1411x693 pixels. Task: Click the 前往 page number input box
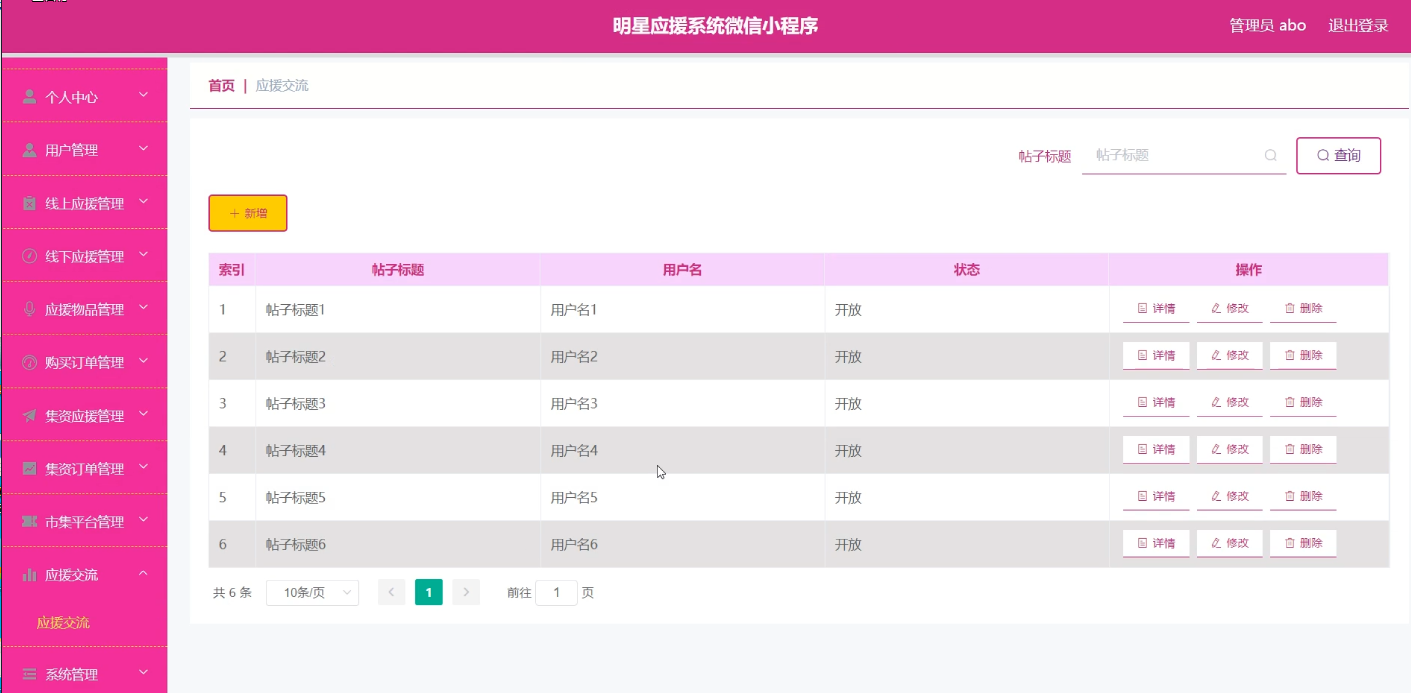coord(556,593)
